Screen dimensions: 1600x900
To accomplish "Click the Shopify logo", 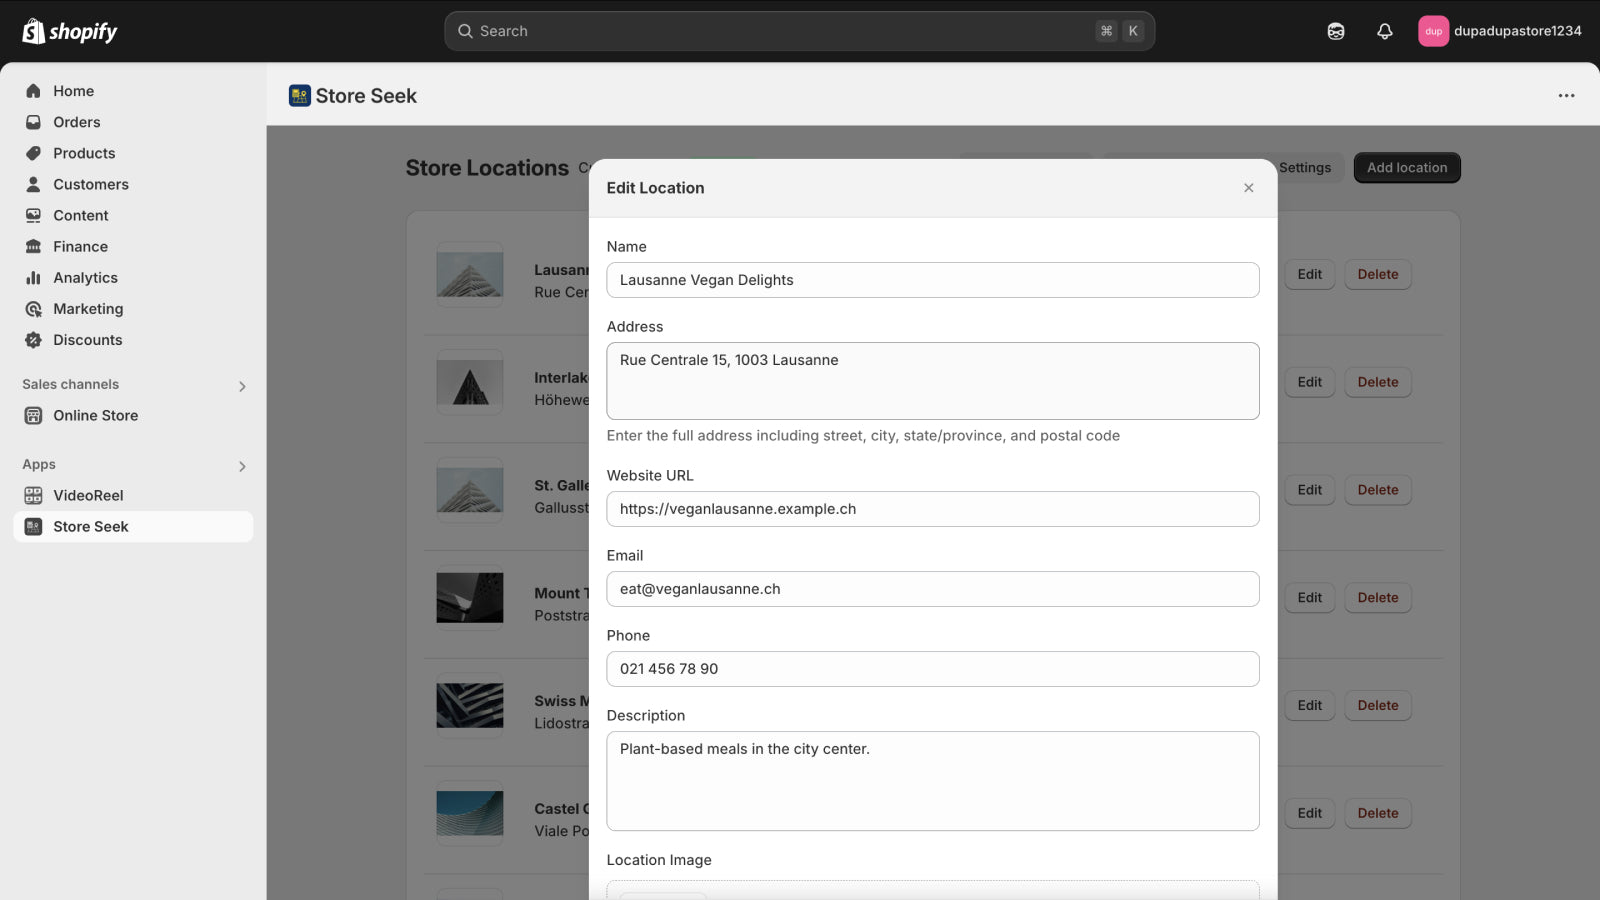I will click(x=67, y=31).
